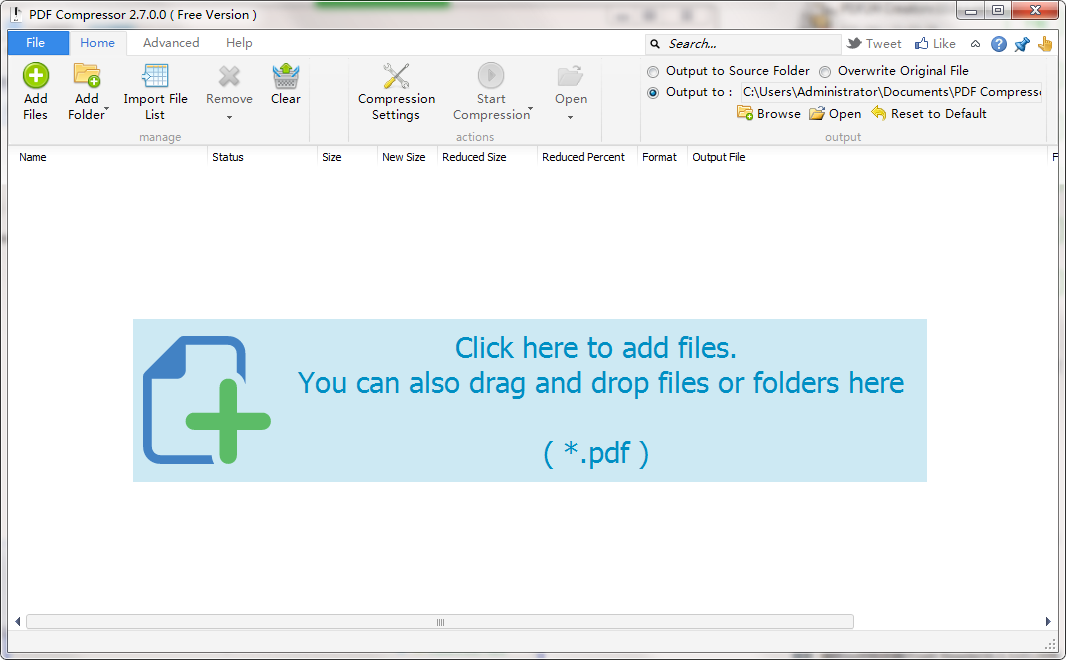Enable Overwrite Original File
The height and width of the screenshot is (660, 1066).
(826, 71)
